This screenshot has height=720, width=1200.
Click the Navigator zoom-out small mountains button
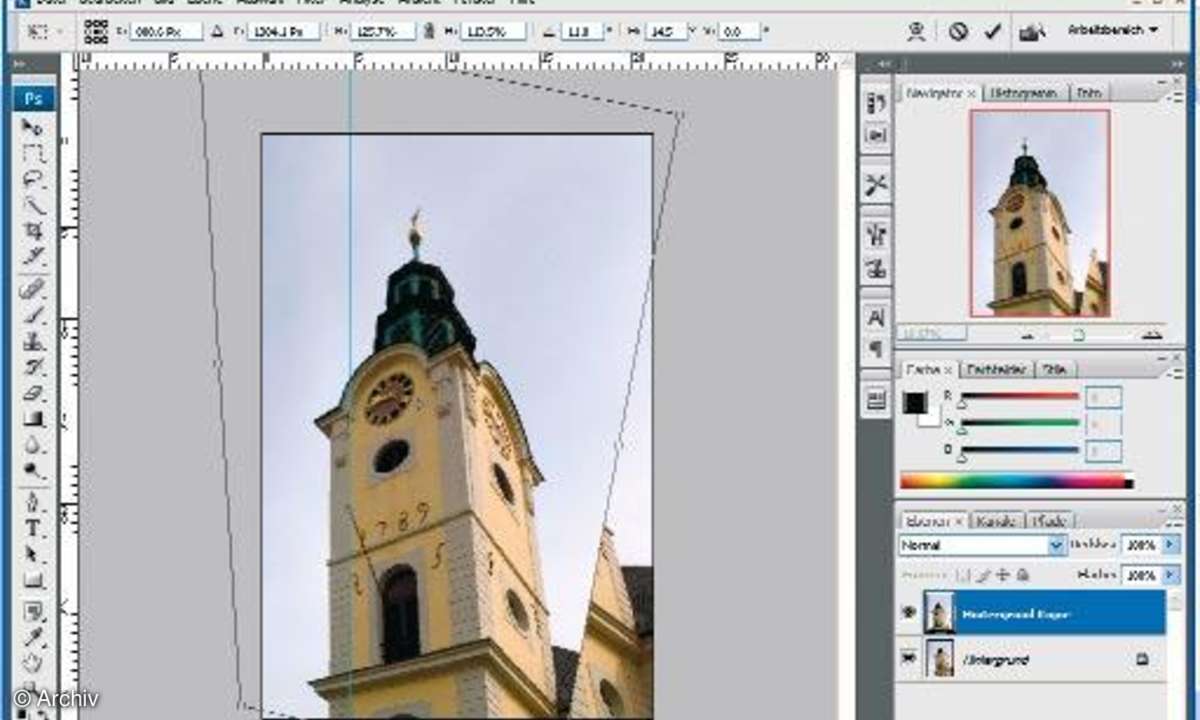[x=1028, y=335]
